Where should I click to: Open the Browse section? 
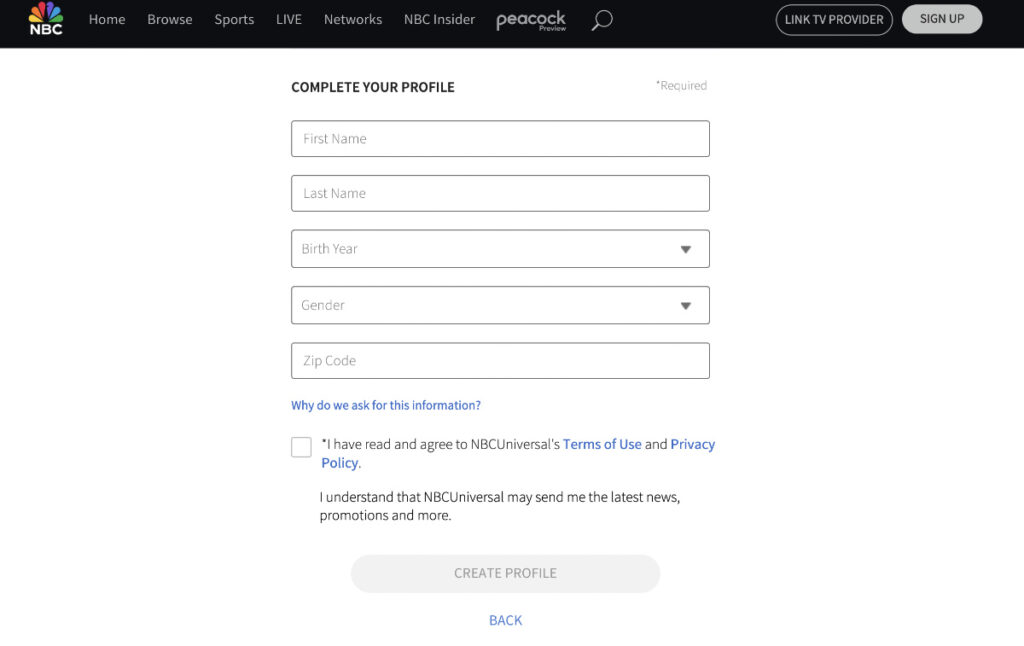coord(169,19)
